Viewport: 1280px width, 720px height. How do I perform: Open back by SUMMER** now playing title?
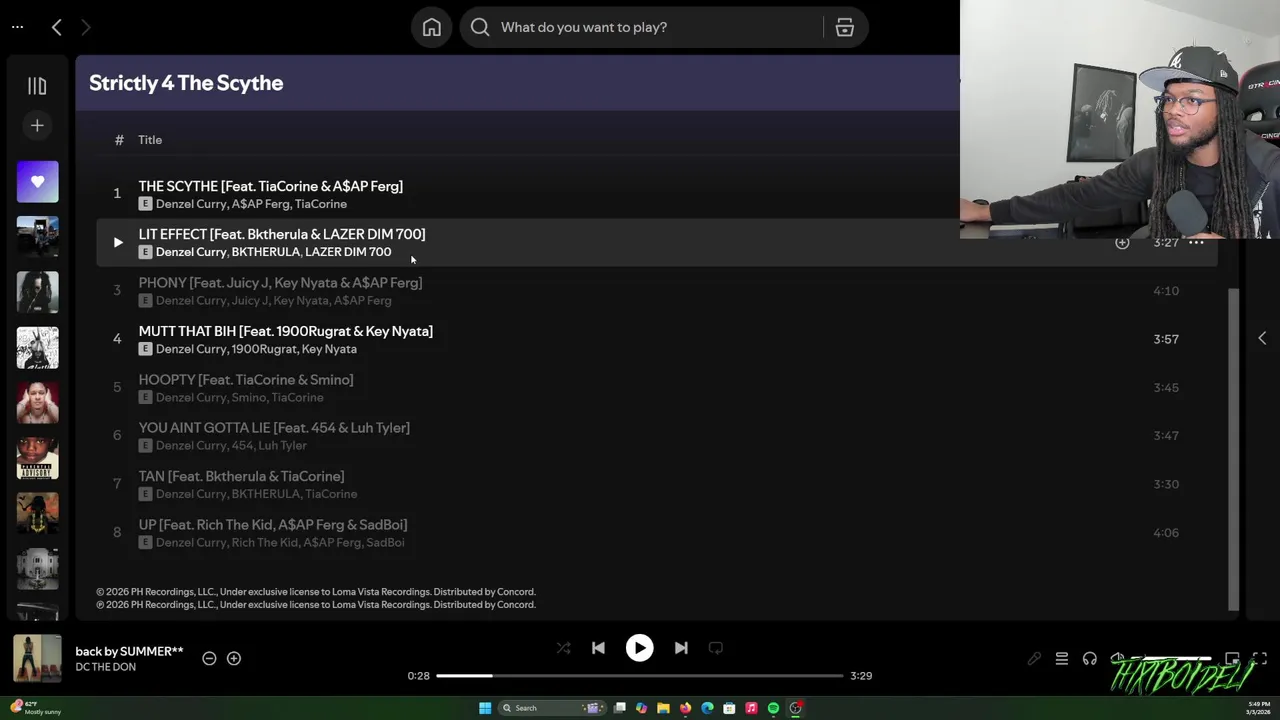click(x=129, y=651)
